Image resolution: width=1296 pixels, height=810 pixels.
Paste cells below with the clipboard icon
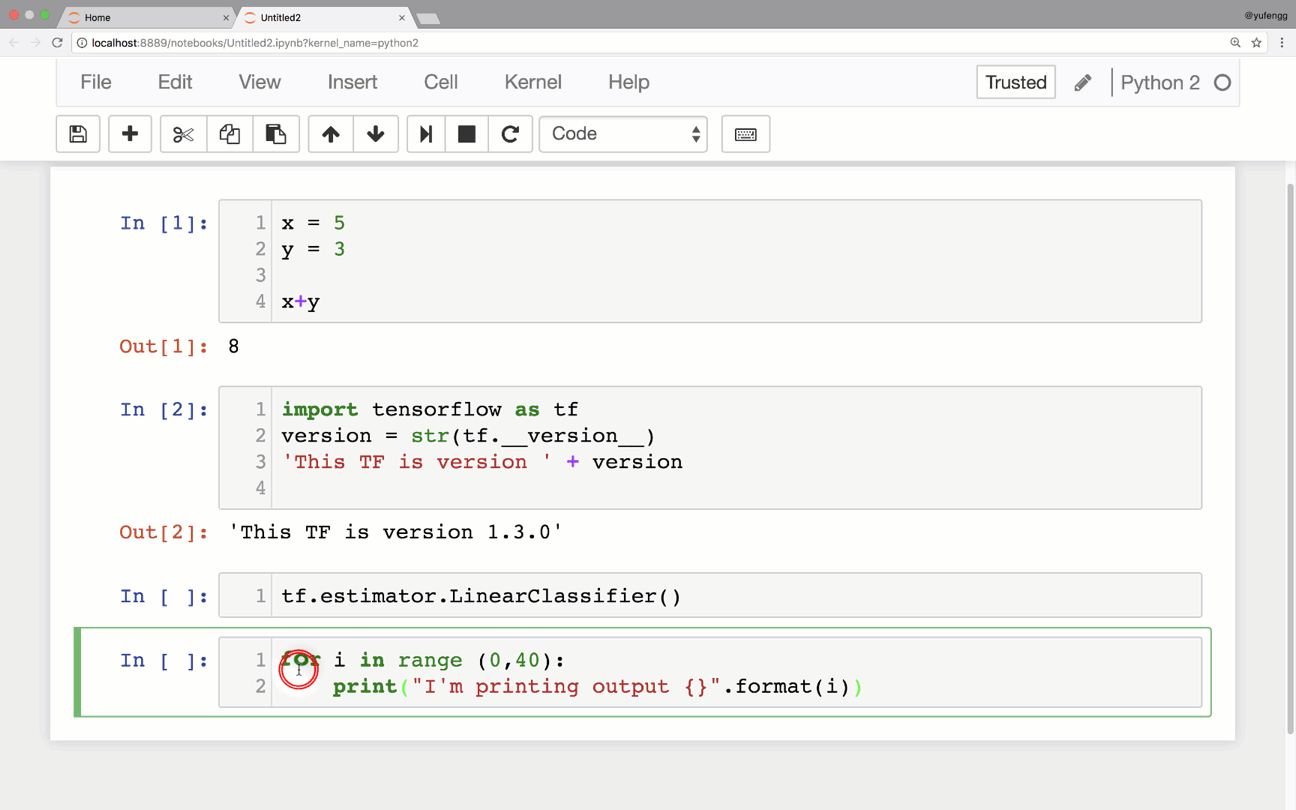click(276, 134)
